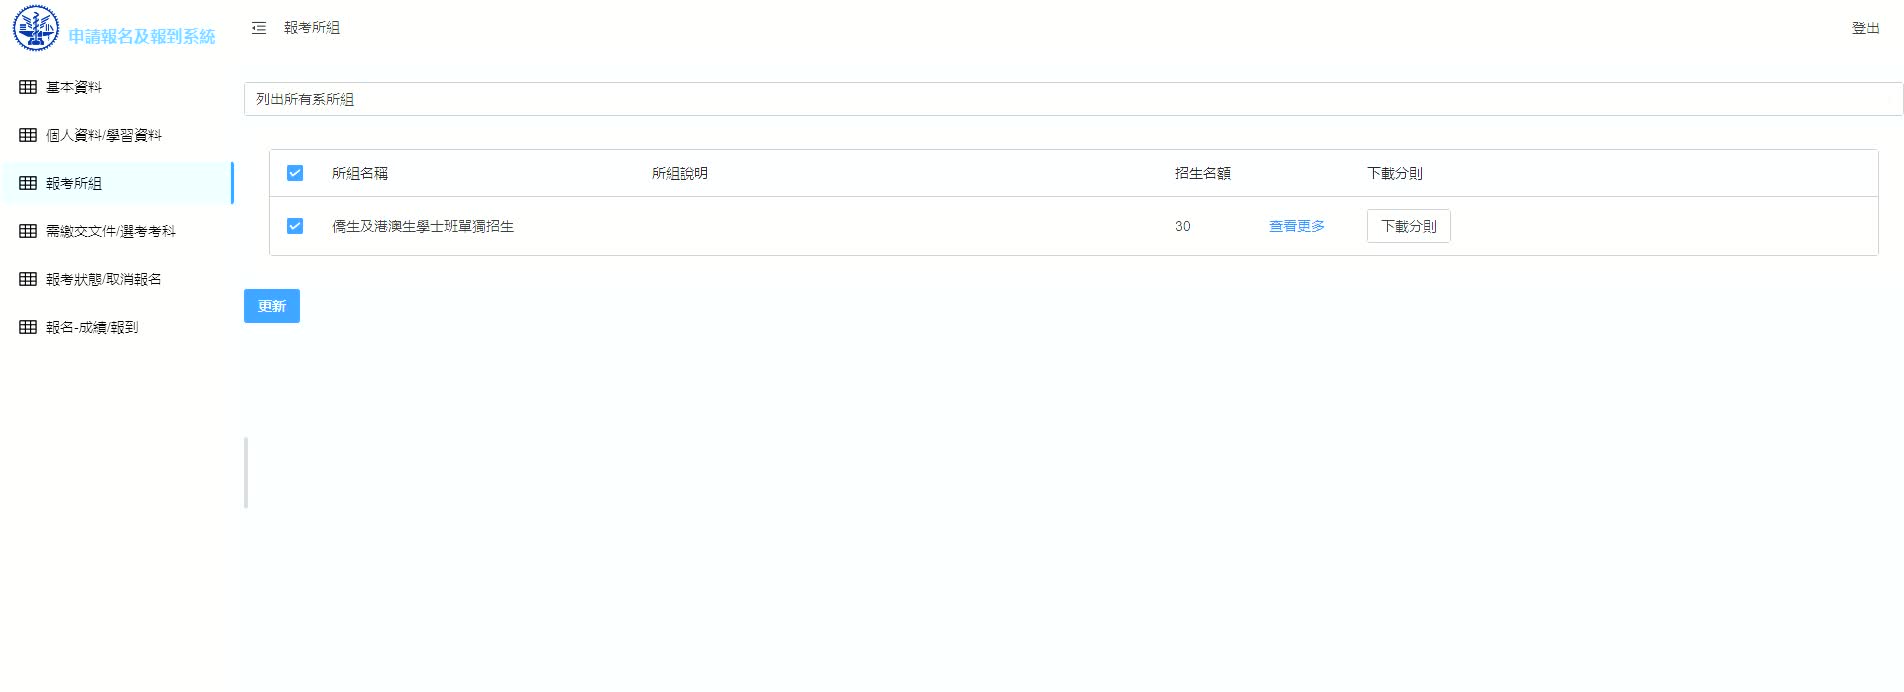1904x692 pixels.
Task: Select 報考所組 sidebar menu item
Action: point(117,183)
